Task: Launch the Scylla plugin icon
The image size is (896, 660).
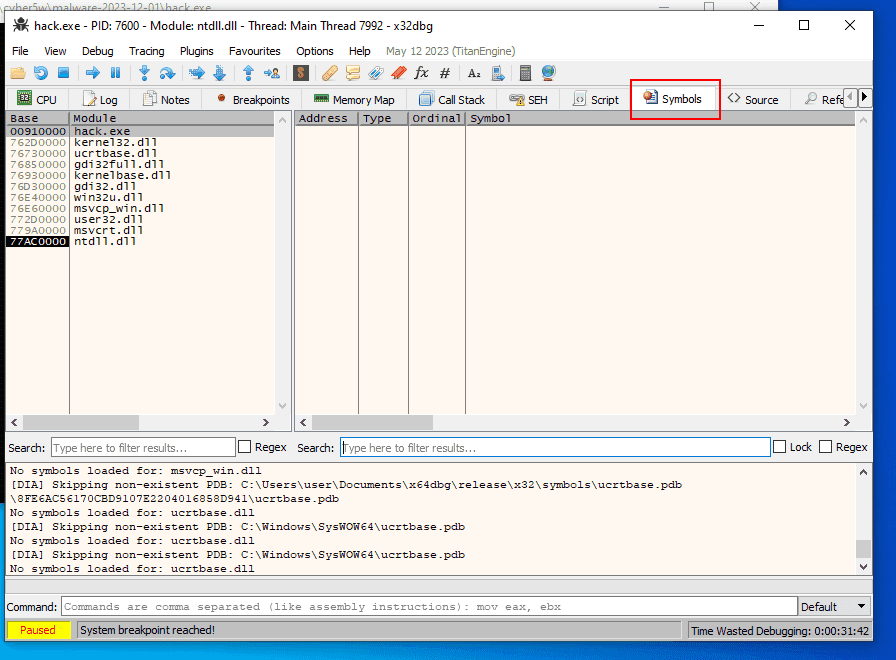Action: [x=301, y=72]
